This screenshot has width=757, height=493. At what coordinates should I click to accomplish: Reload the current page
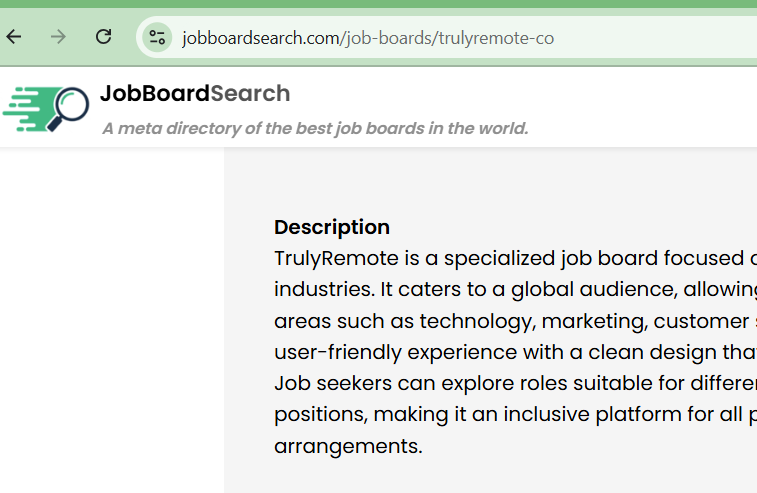[x=103, y=38]
